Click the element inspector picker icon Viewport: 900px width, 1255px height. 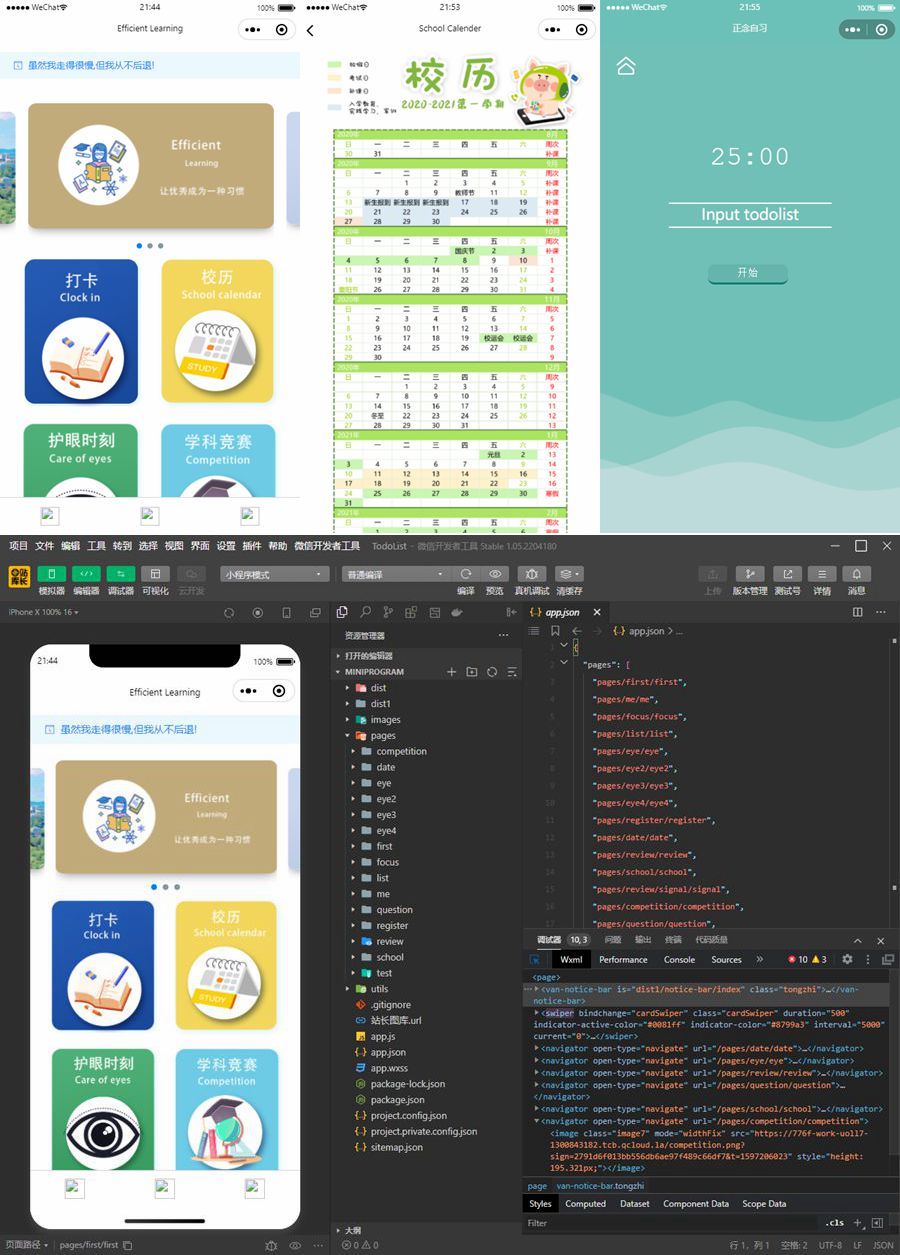point(535,960)
